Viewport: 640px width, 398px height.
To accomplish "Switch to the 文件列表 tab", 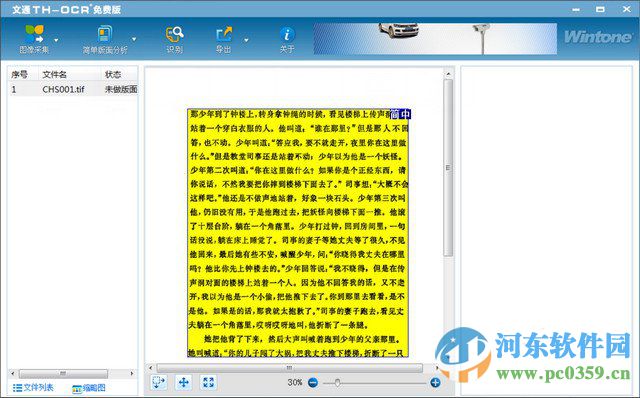I will (x=33, y=387).
